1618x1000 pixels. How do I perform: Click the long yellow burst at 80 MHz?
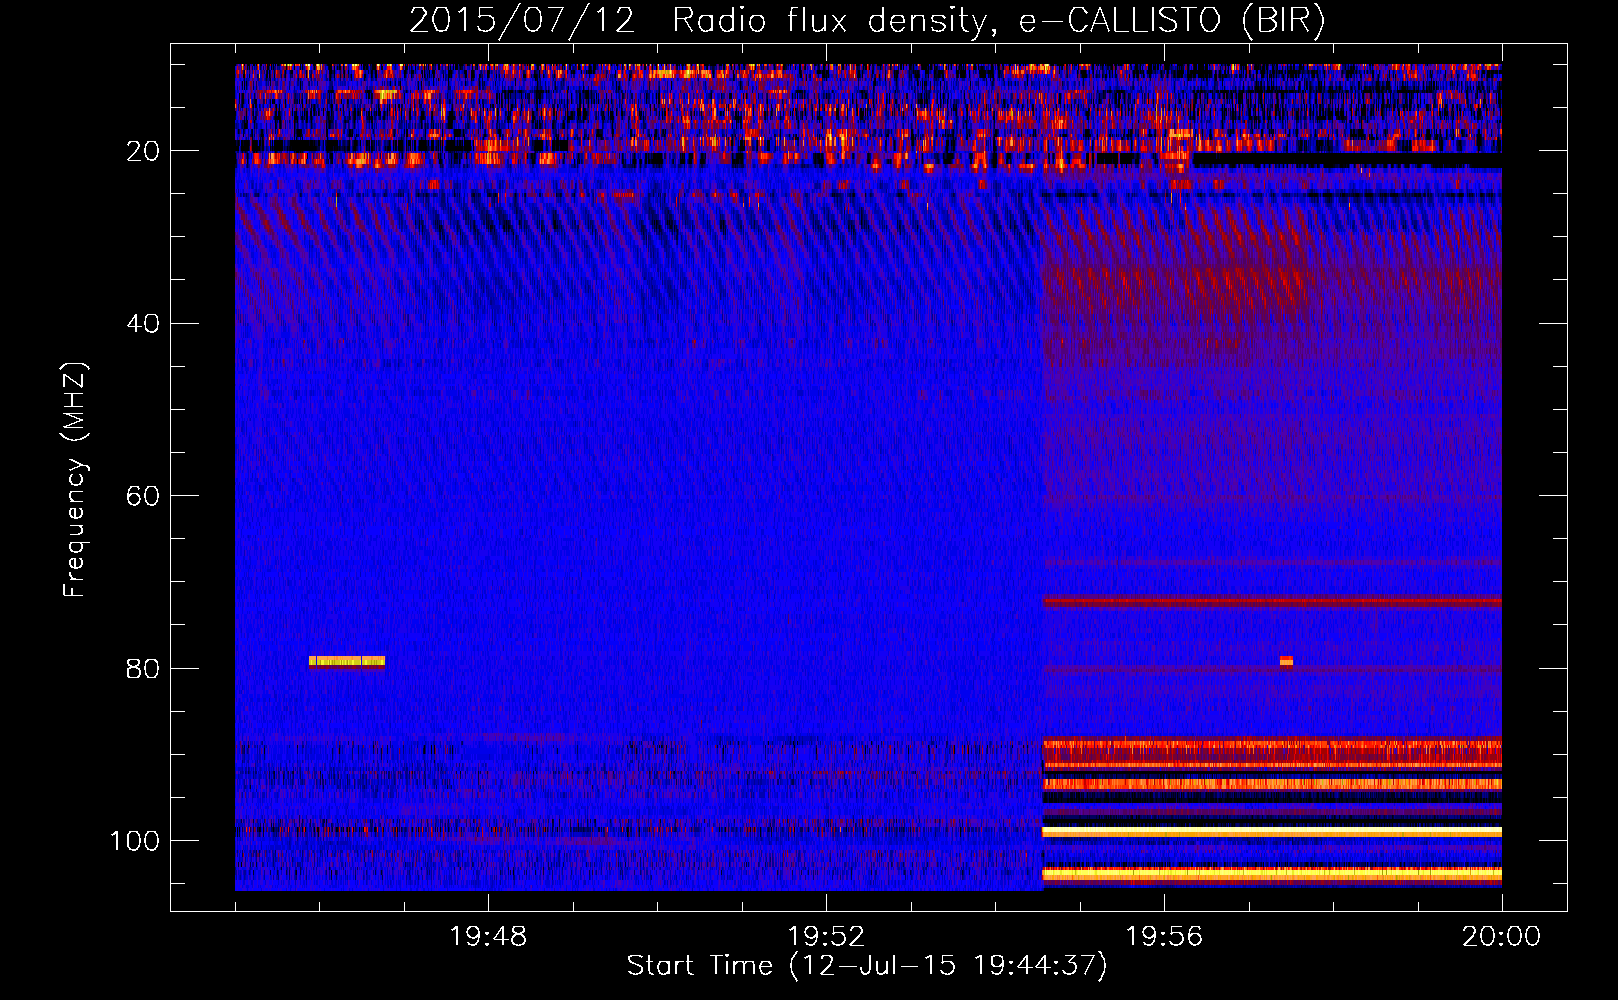click(x=347, y=661)
